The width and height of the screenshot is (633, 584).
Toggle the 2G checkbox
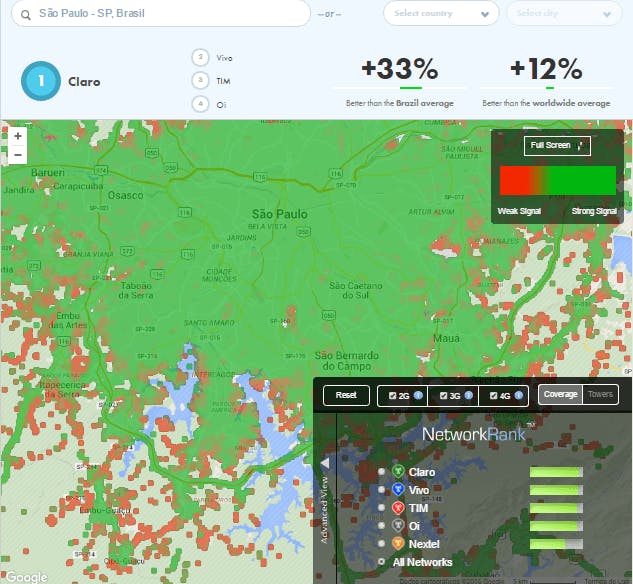392,396
